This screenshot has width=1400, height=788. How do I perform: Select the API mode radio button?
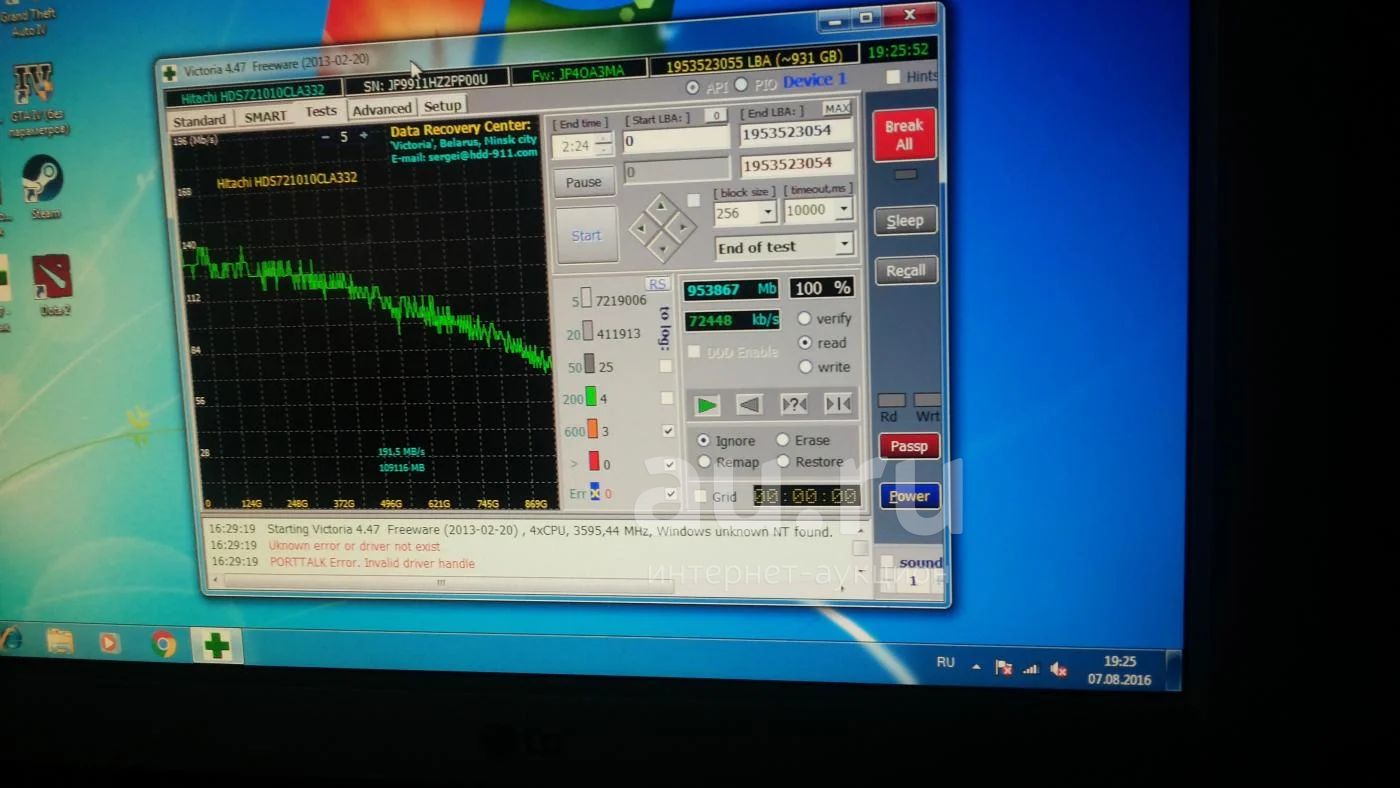[x=692, y=88]
